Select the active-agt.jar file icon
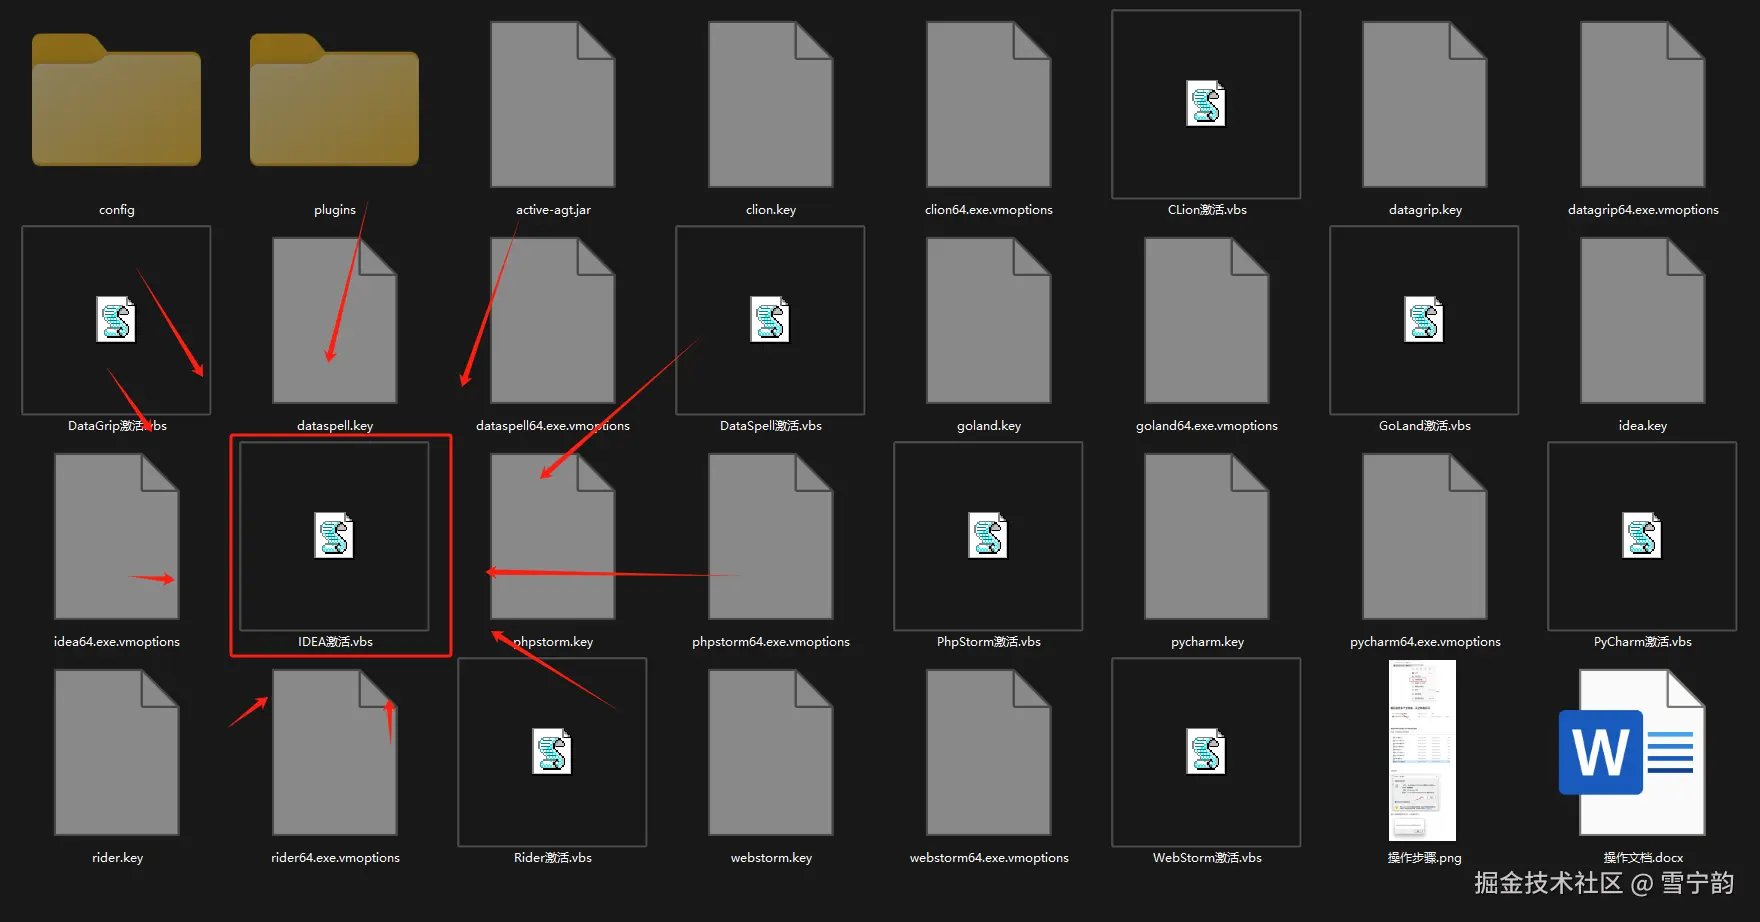Image resolution: width=1760 pixels, height=922 pixels. [553, 104]
